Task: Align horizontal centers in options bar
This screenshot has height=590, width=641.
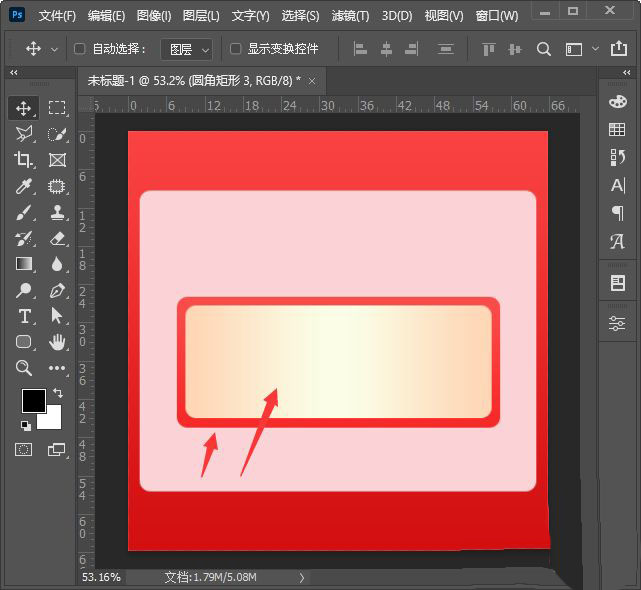Action: click(386, 49)
